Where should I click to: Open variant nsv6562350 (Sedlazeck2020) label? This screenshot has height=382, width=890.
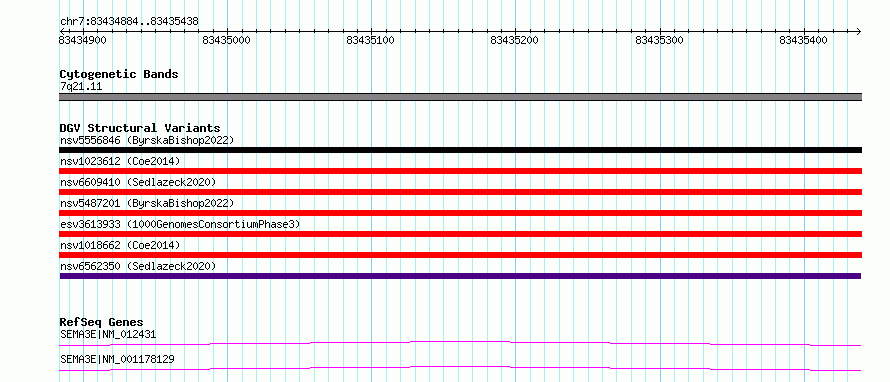138,266
